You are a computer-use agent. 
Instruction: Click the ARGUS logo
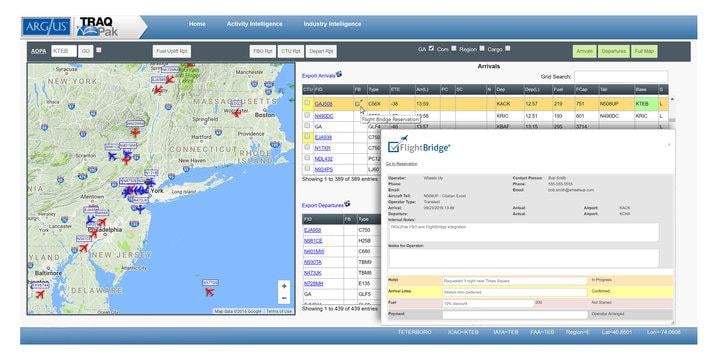click(46, 26)
